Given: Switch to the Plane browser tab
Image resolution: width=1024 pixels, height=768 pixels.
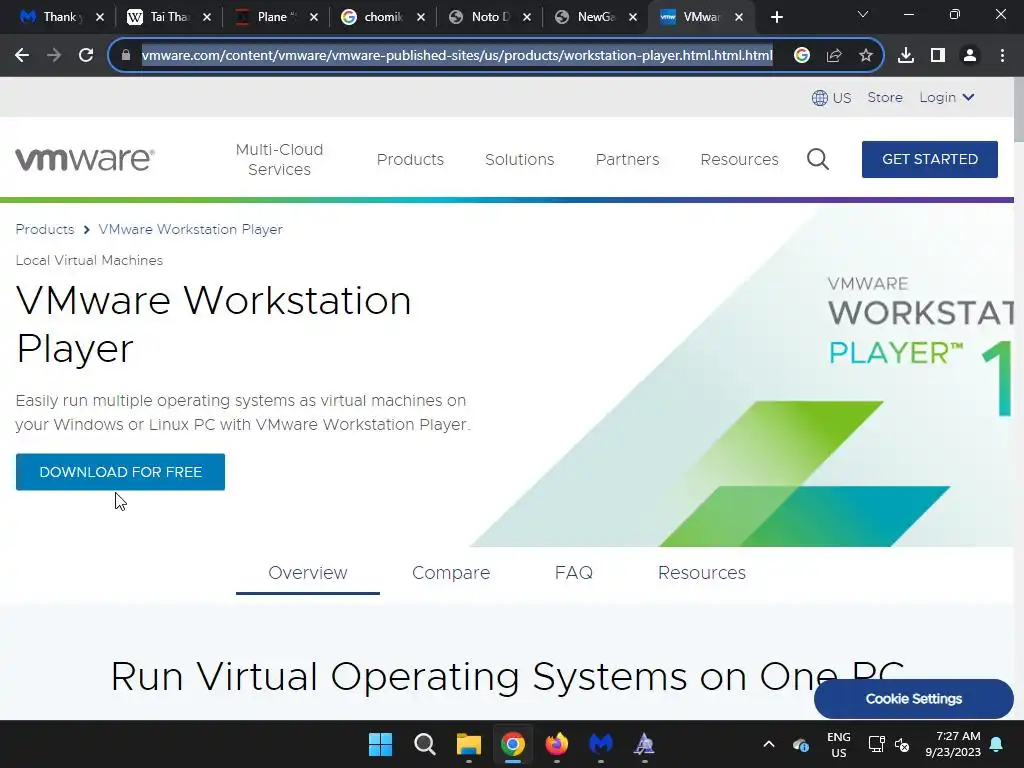Looking at the screenshot, I should [275, 17].
